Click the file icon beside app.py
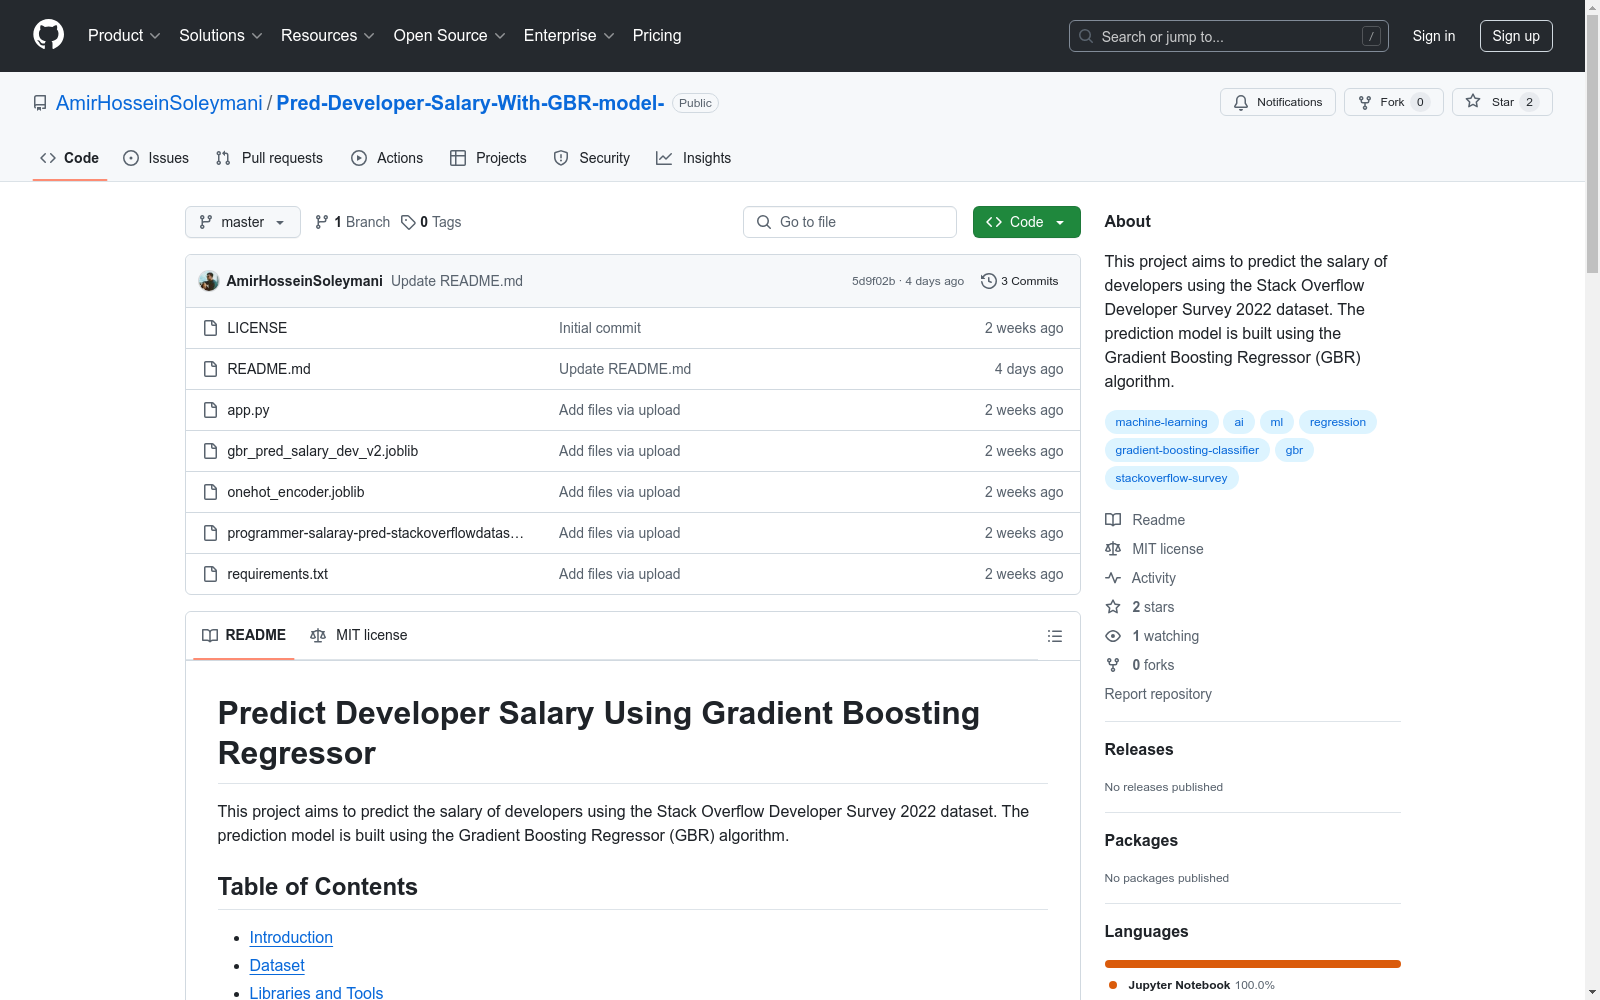1600x1000 pixels. pos(210,410)
